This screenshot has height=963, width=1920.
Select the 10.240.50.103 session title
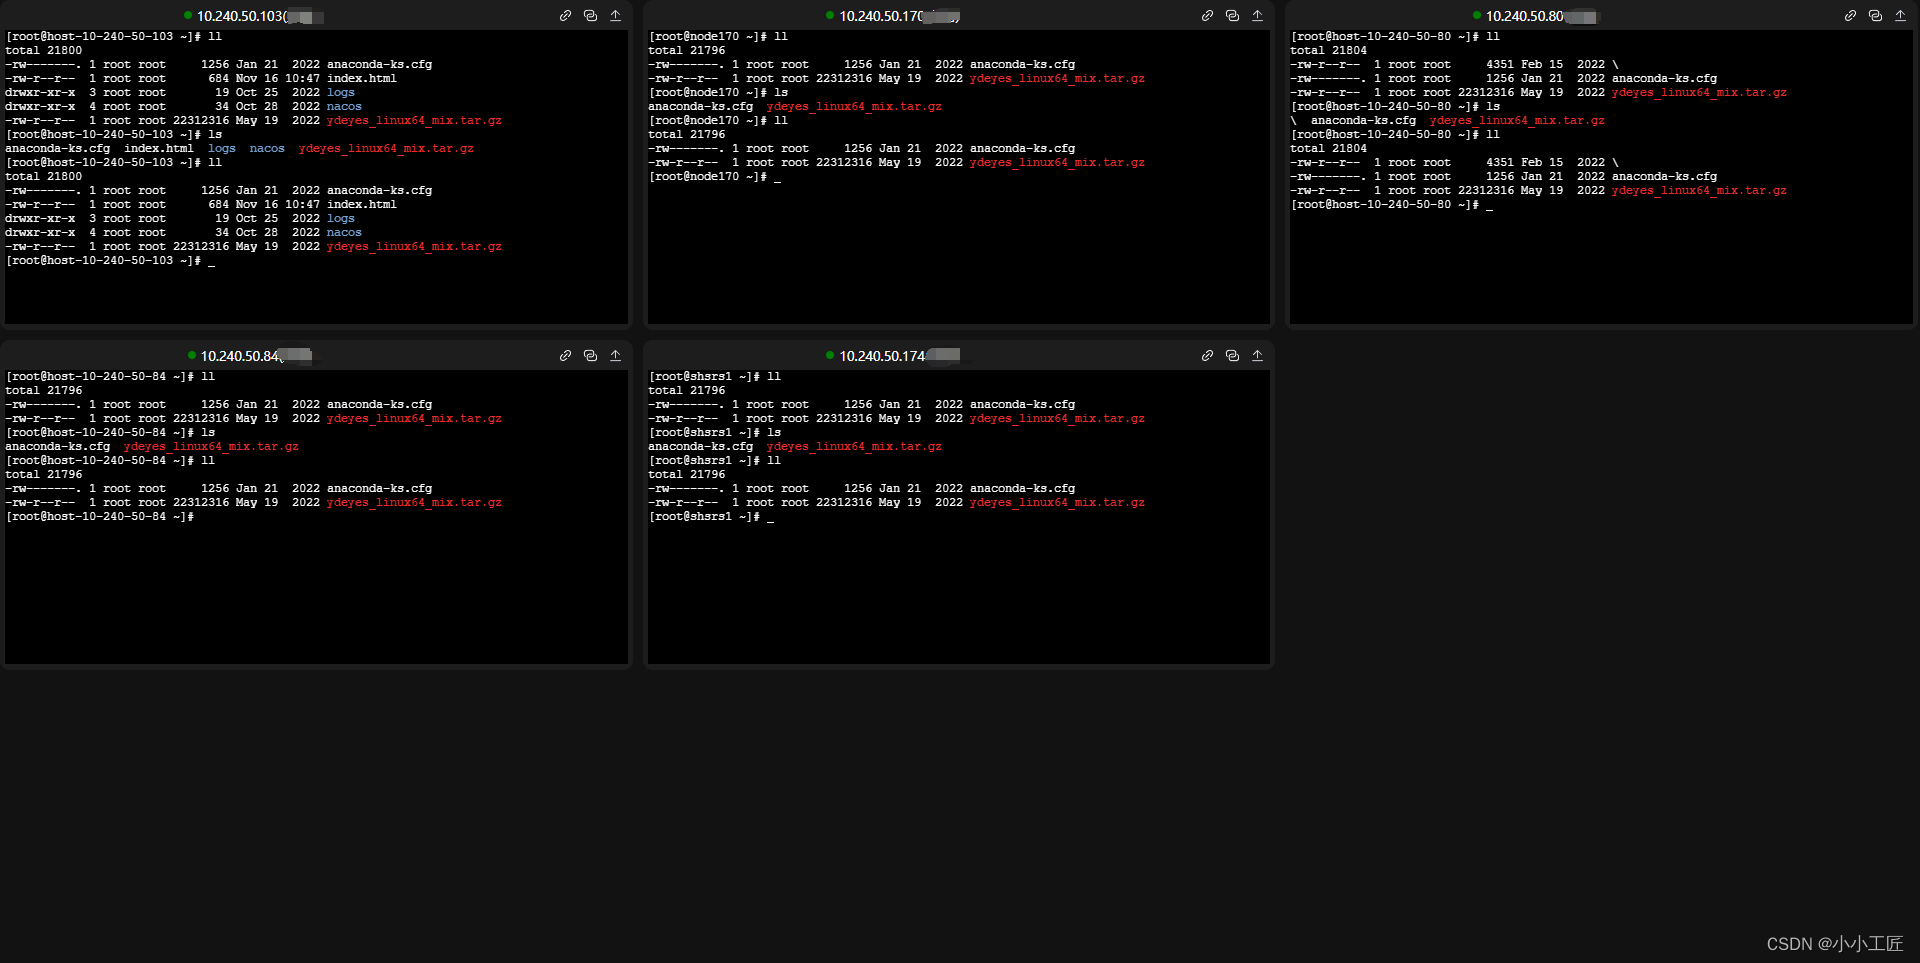(x=241, y=16)
